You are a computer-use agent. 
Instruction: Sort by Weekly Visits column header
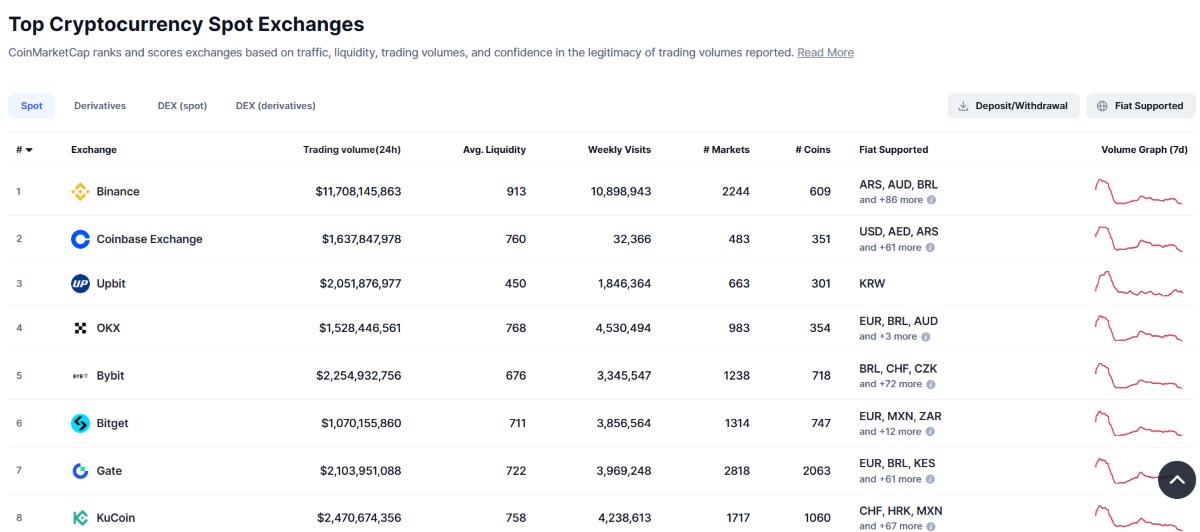619,150
